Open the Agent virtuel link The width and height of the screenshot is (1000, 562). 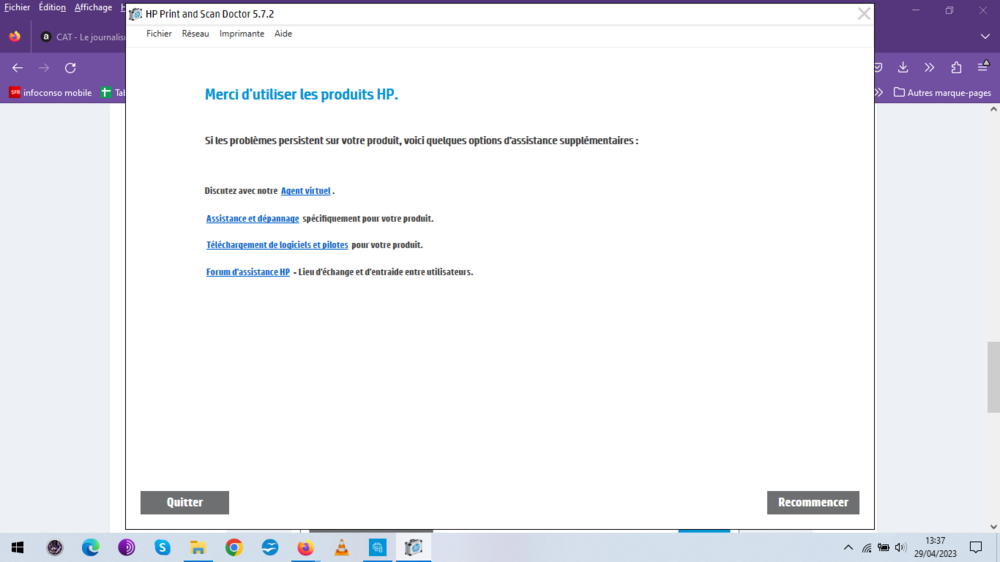pyautogui.click(x=305, y=191)
